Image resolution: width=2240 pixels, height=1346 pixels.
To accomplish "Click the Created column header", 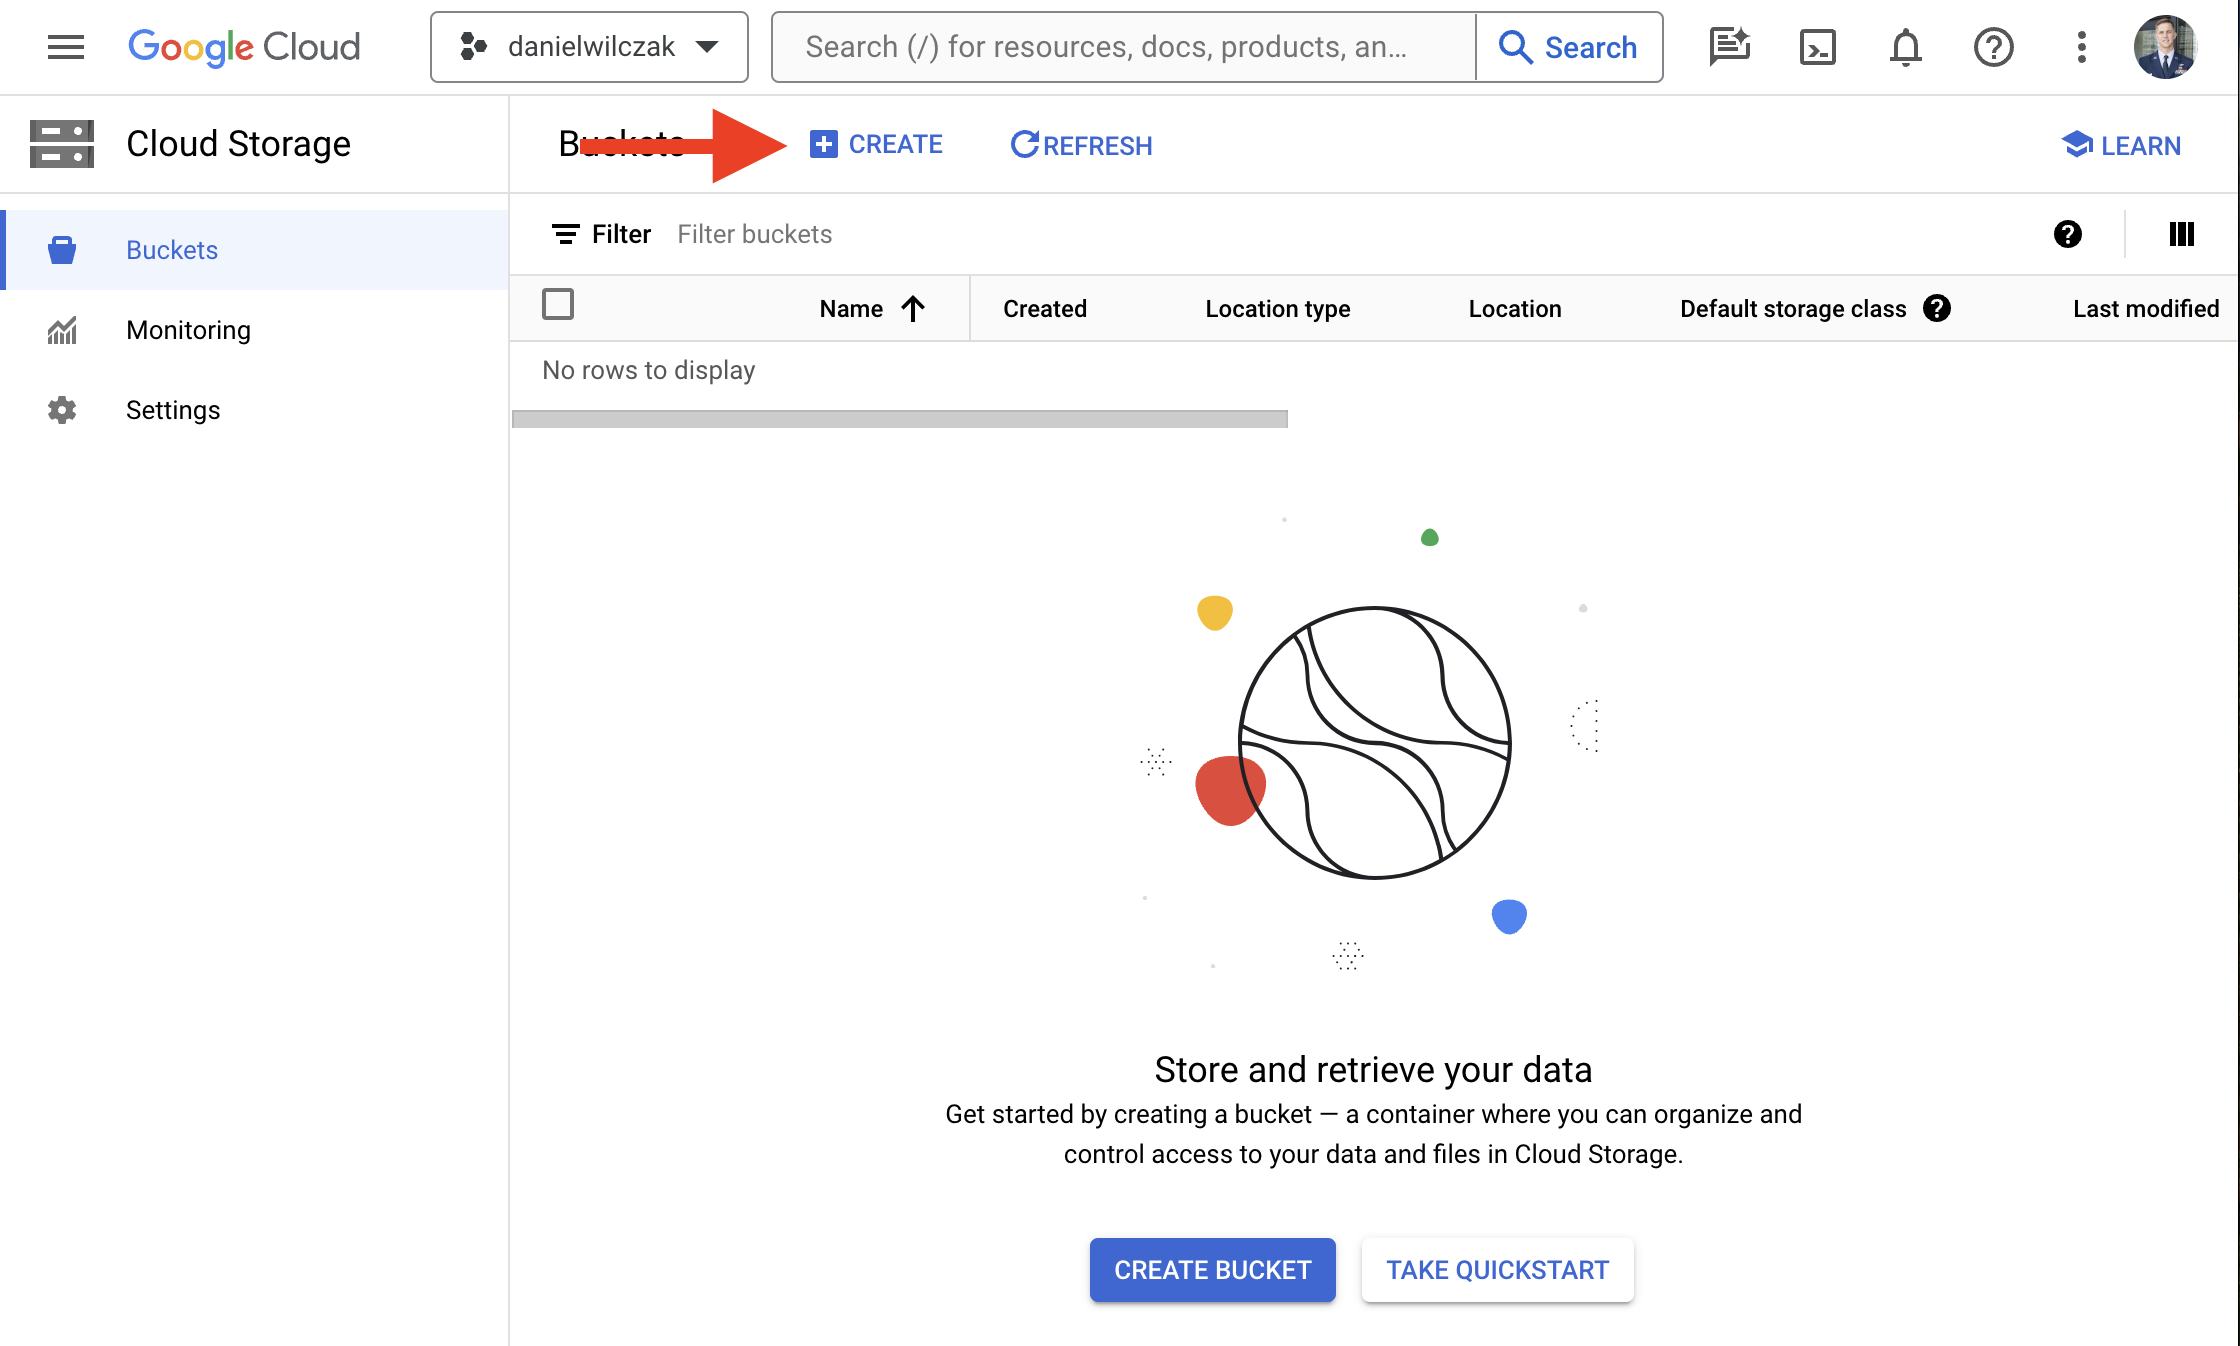I will pyautogui.click(x=1045, y=309).
